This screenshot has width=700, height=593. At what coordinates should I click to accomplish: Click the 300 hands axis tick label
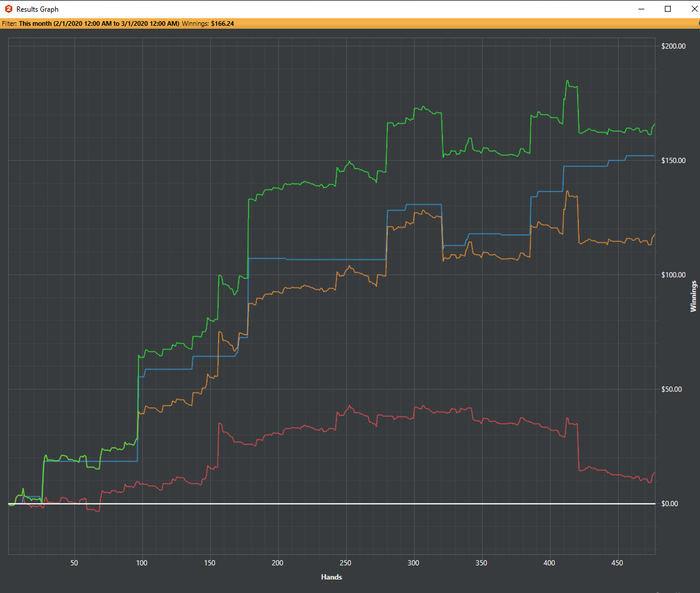point(413,563)
